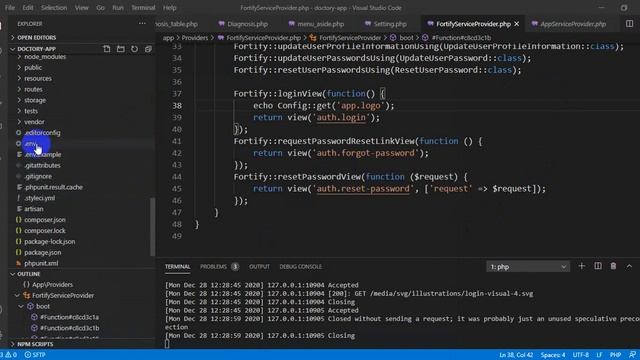
Task: Switch to Setting.php tab
Action: tap(386, 24)
